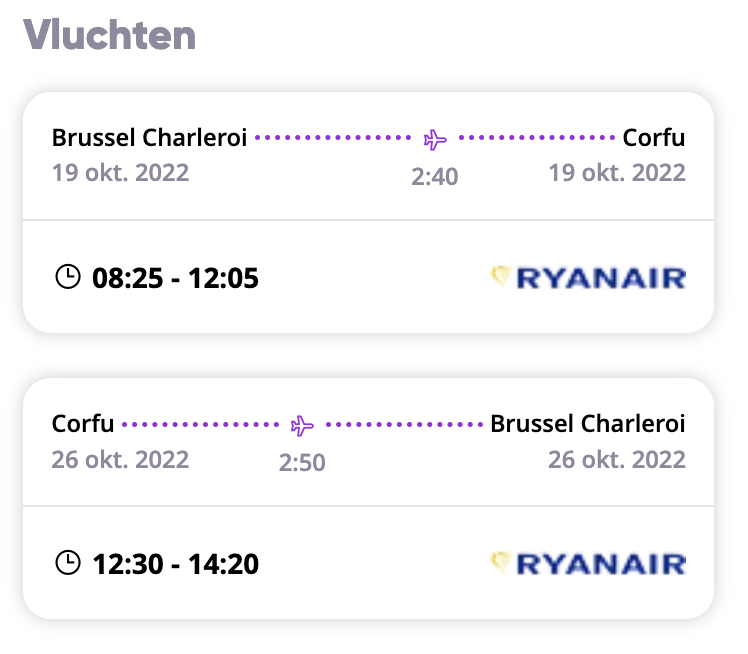The width and height of the screenshot is (748, 654).
Task: Select the Vluchten heading
Action: click(110, 34)
